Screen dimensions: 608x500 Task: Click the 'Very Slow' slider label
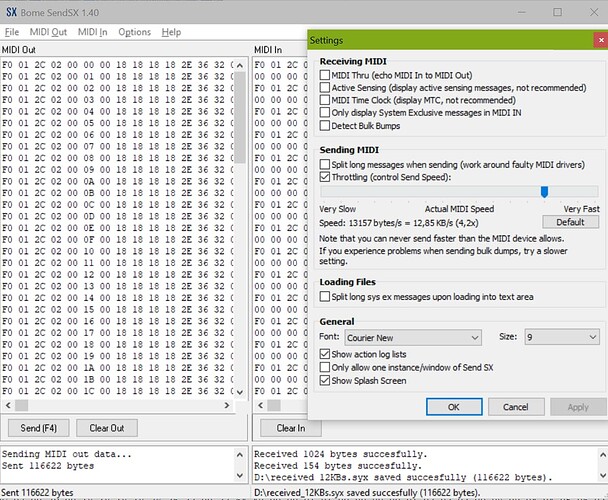tap(337, 209)
